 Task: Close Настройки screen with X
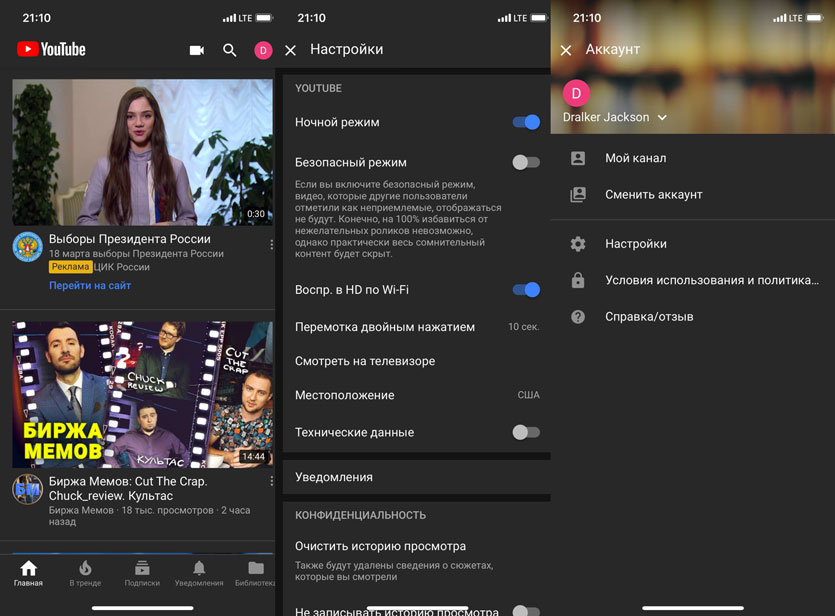pos(290,51)
